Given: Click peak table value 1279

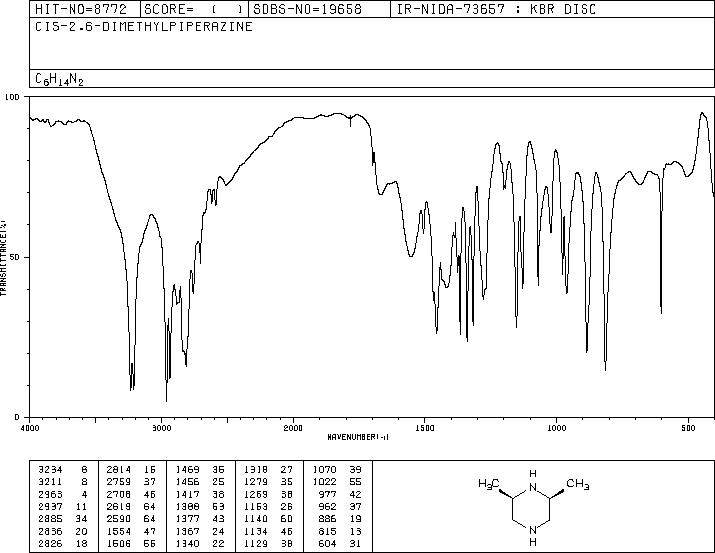Looking at the screenshot, I should [x=256, y=482].
